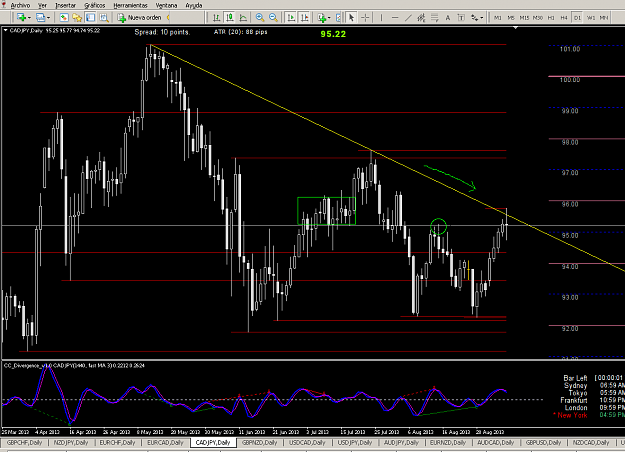This screenshot has height=452, width=625.
Task: Switch to the NZDJPY,Daily chart tab
Action: 71,442
